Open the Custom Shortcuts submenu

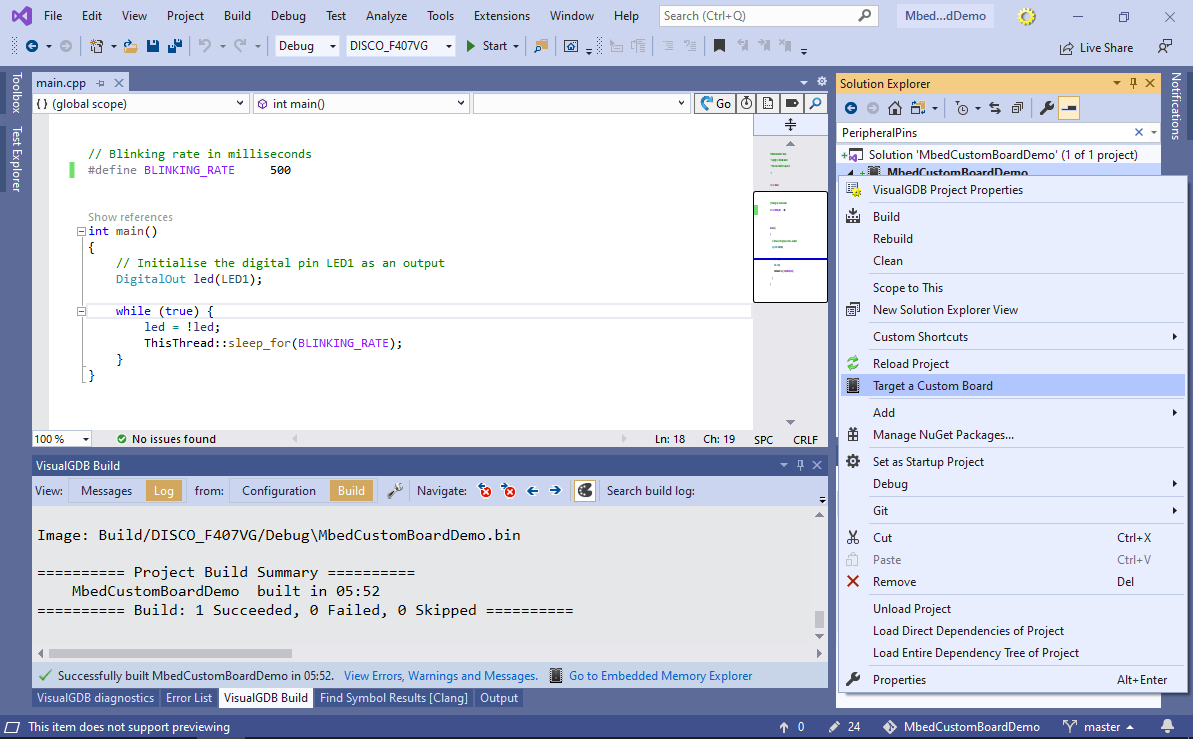[x=1013, y=337]
